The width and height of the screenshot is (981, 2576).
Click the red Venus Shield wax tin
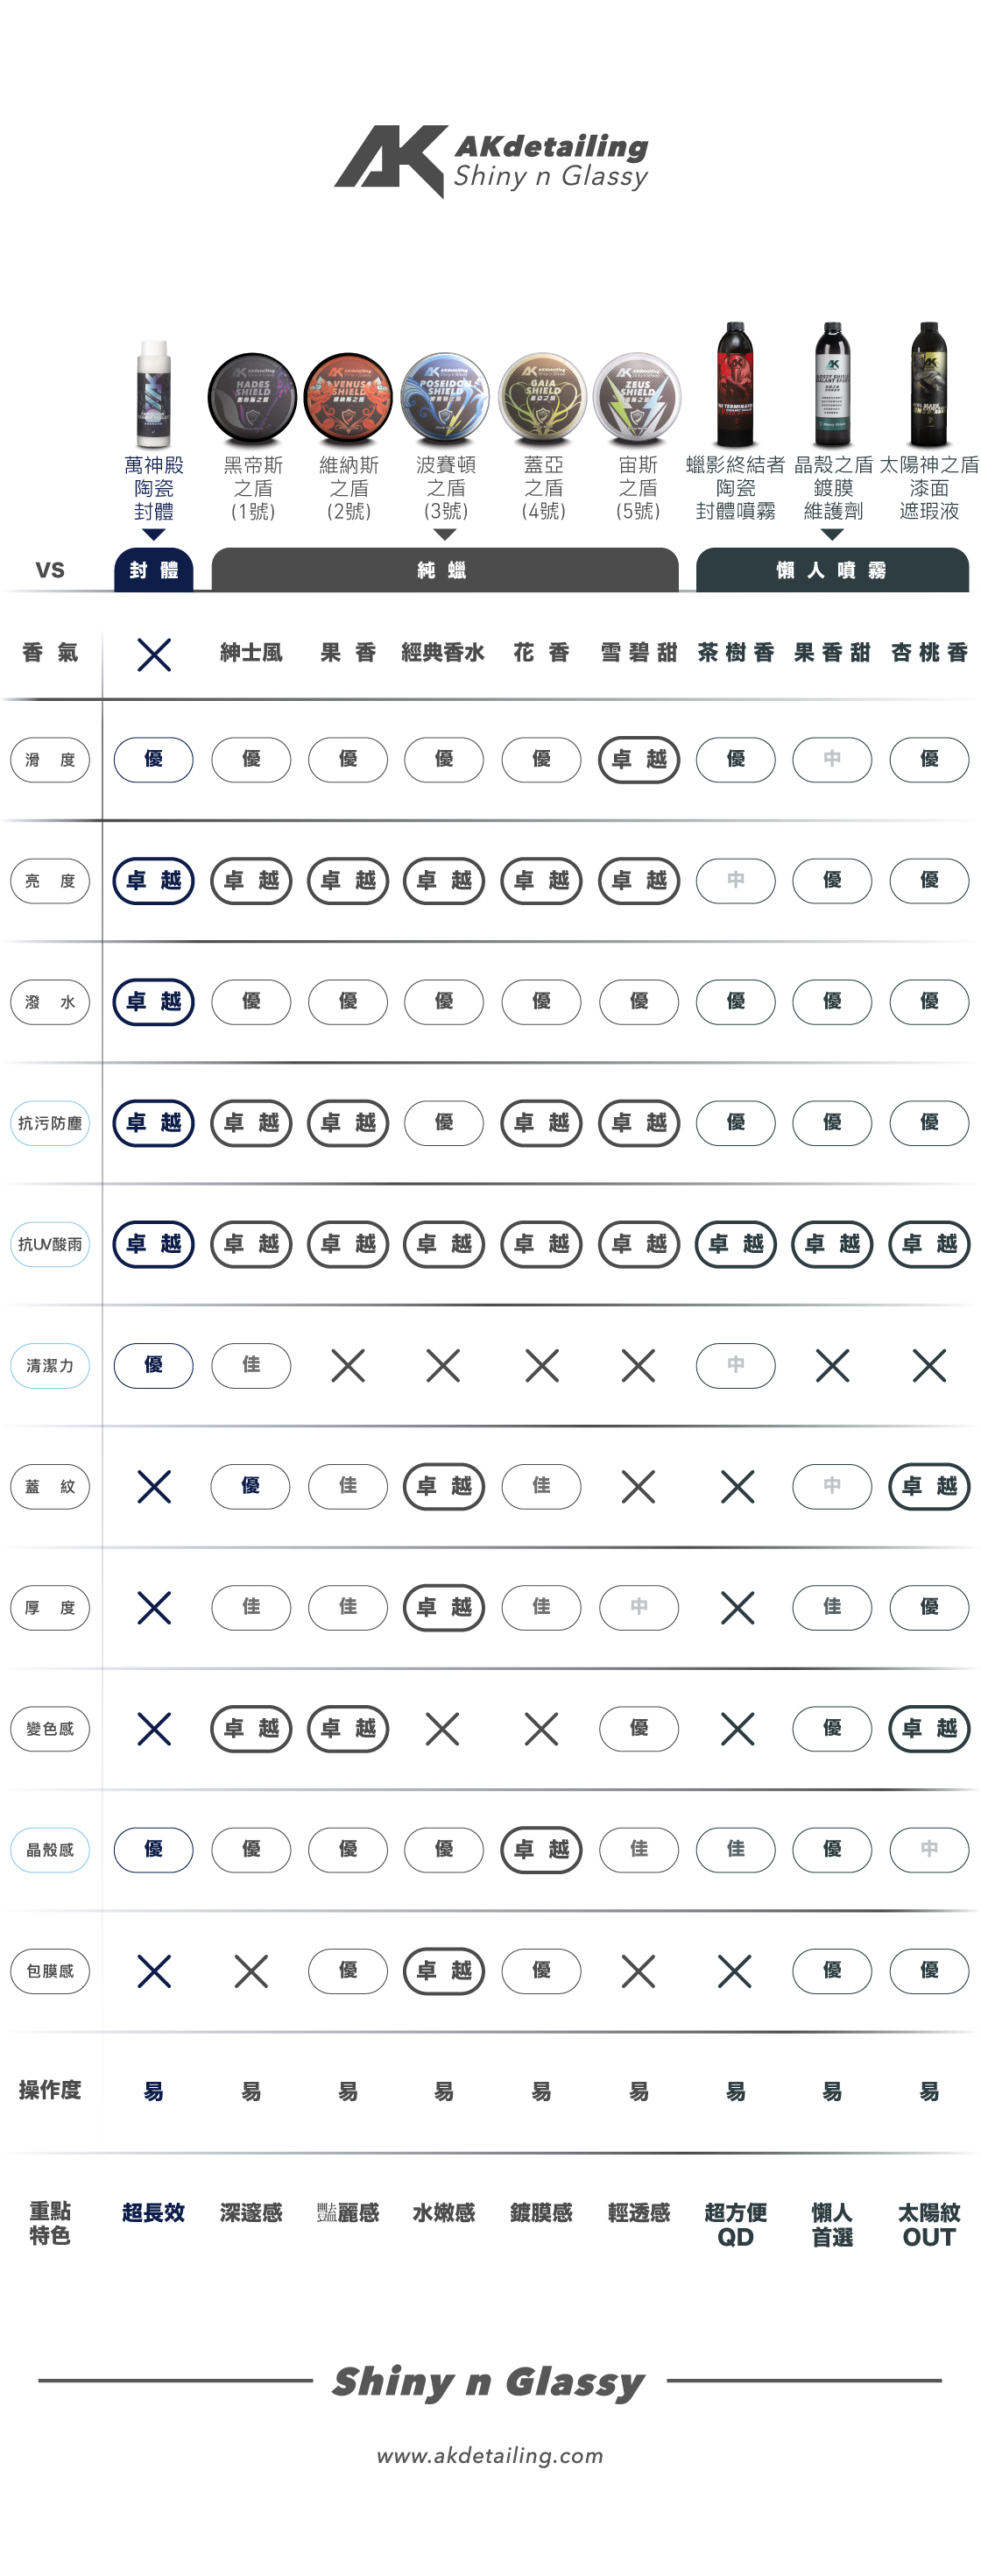(348, 398)
